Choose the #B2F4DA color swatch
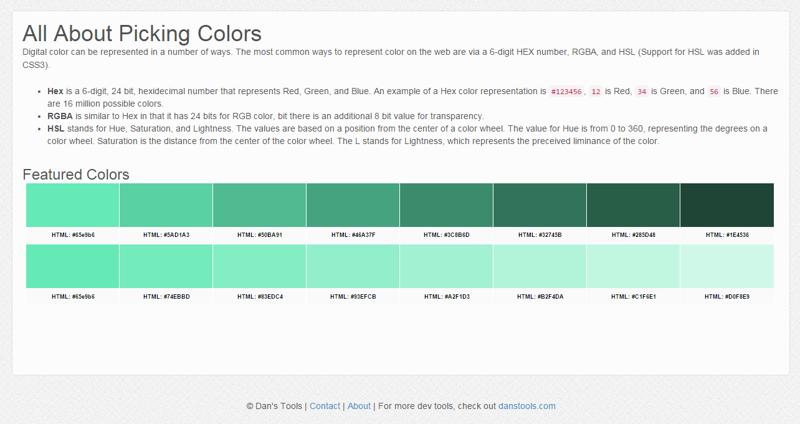 539,266
